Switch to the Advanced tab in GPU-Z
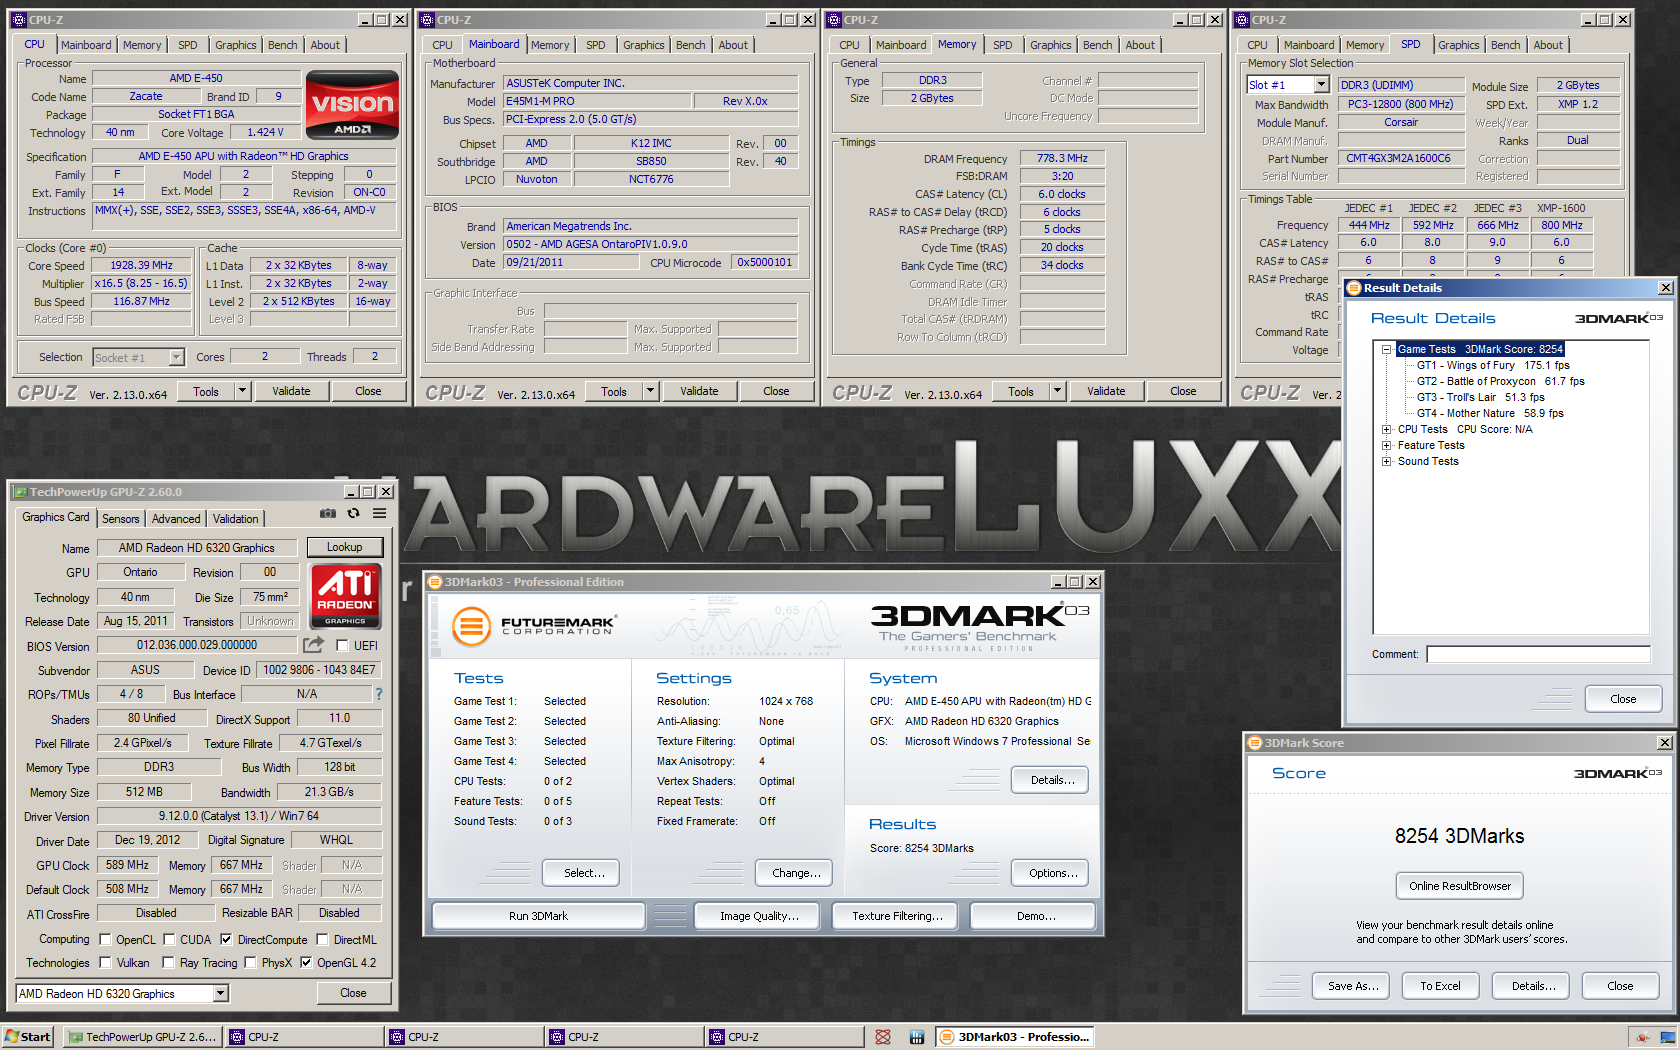 point(176,519)
